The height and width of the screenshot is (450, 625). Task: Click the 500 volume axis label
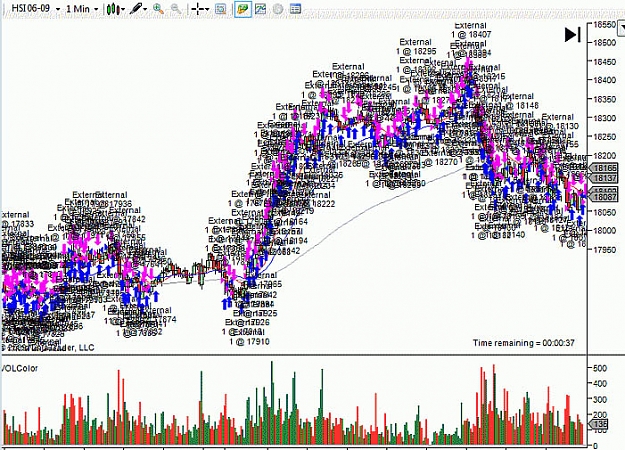point(600,368)
